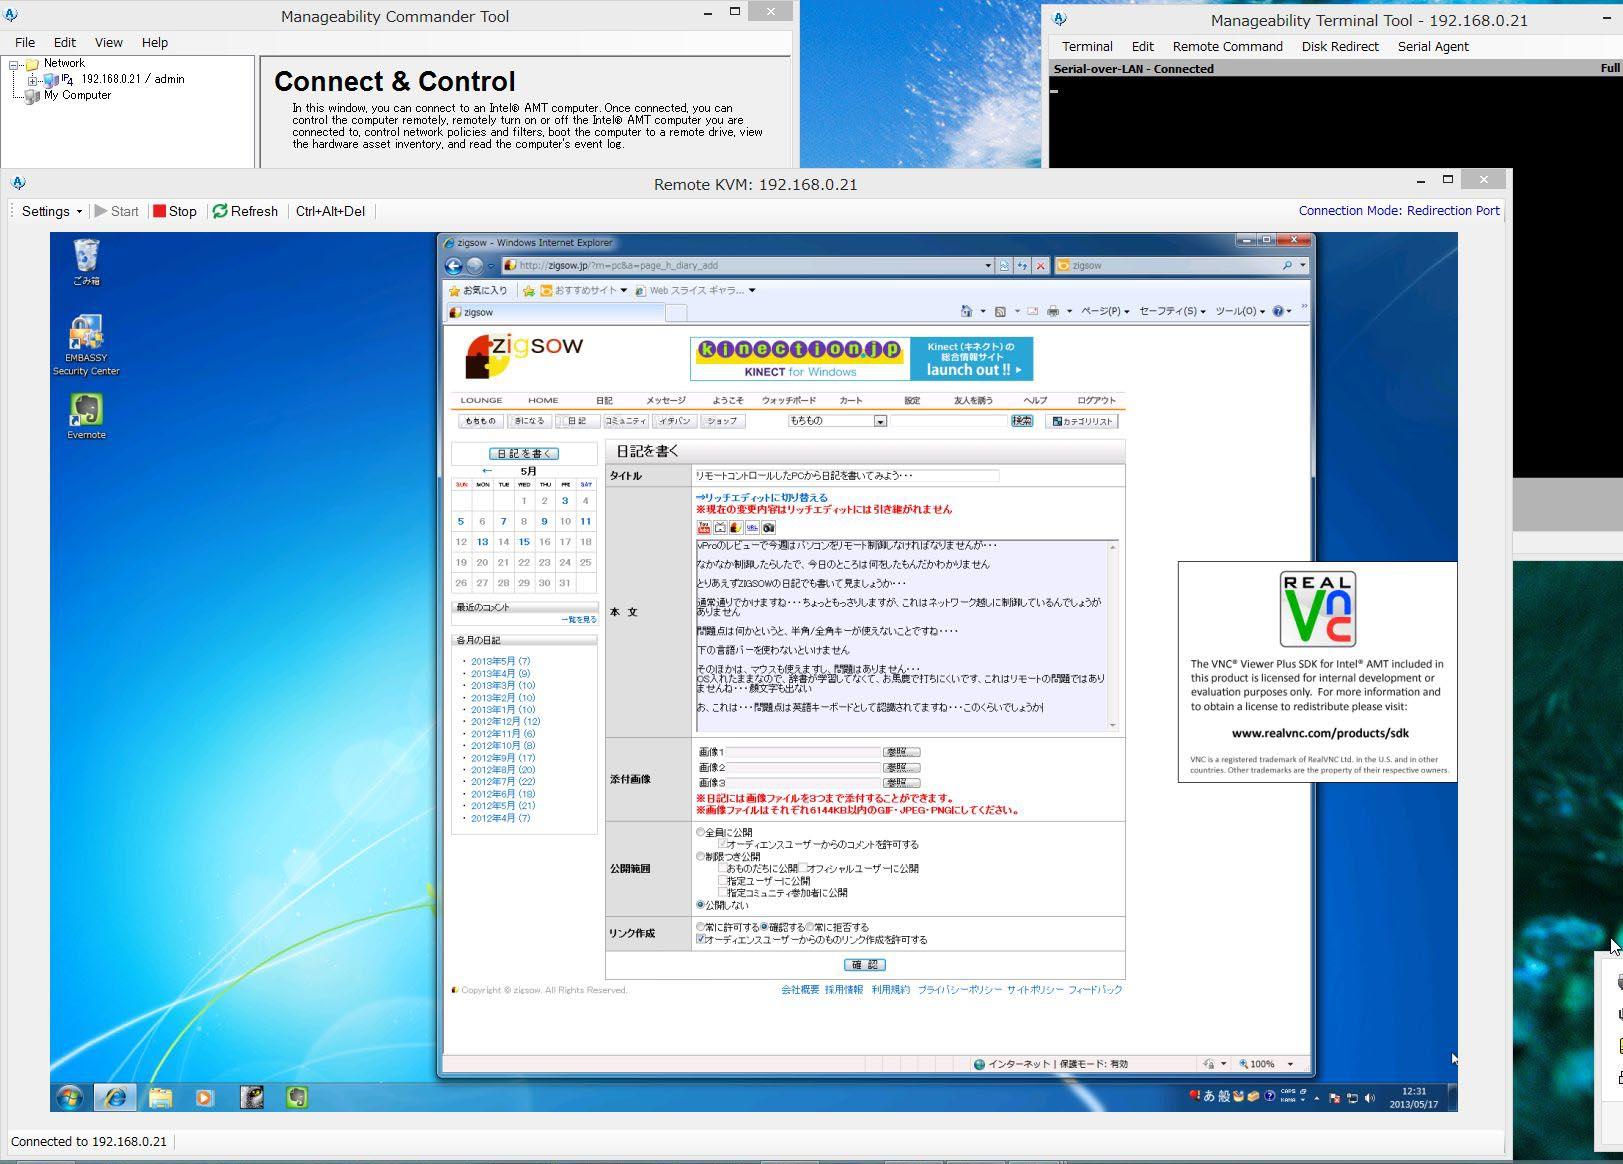Expand the 192.168.0.21 / admin tree node
This screenshot has height=1164, width=1623.
point(33,79)
